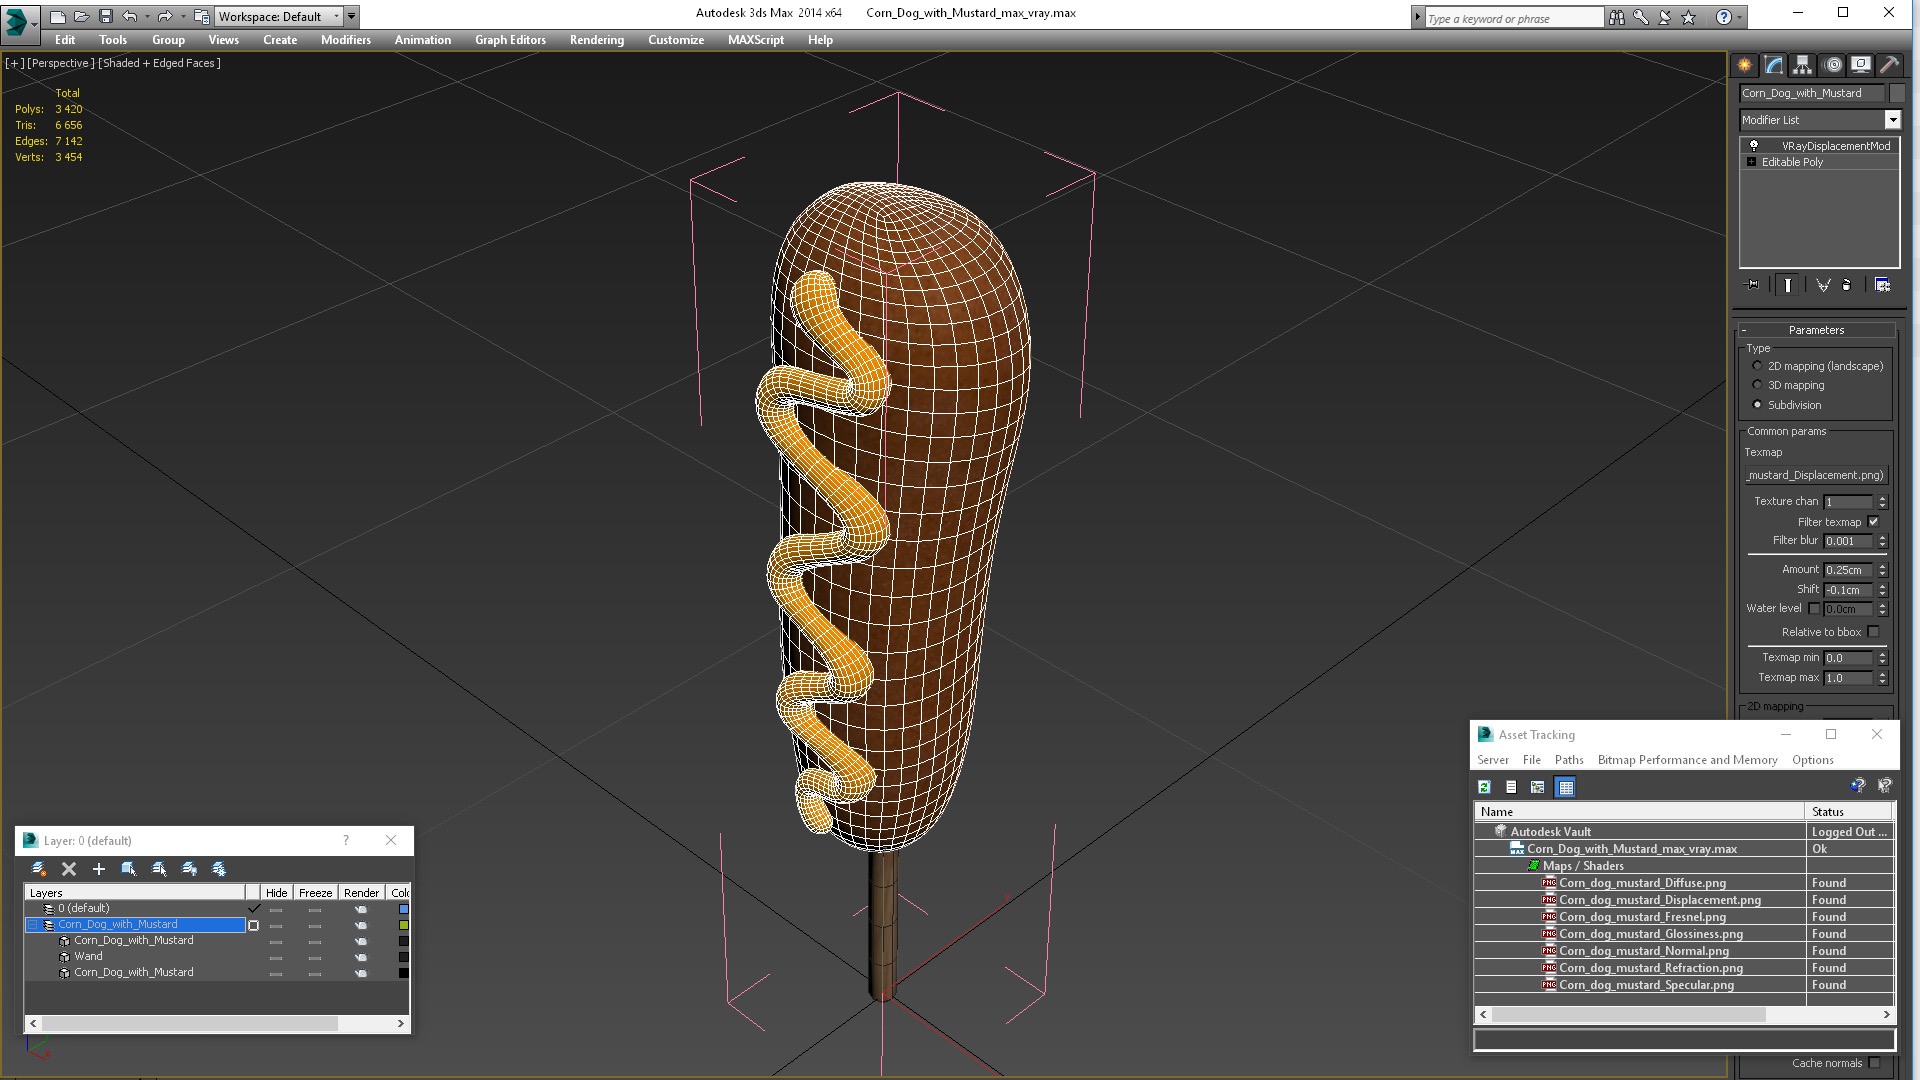Select 3D mapping radio button
This screenshot has height=1080, width=1920.
tap(1757, 385)
